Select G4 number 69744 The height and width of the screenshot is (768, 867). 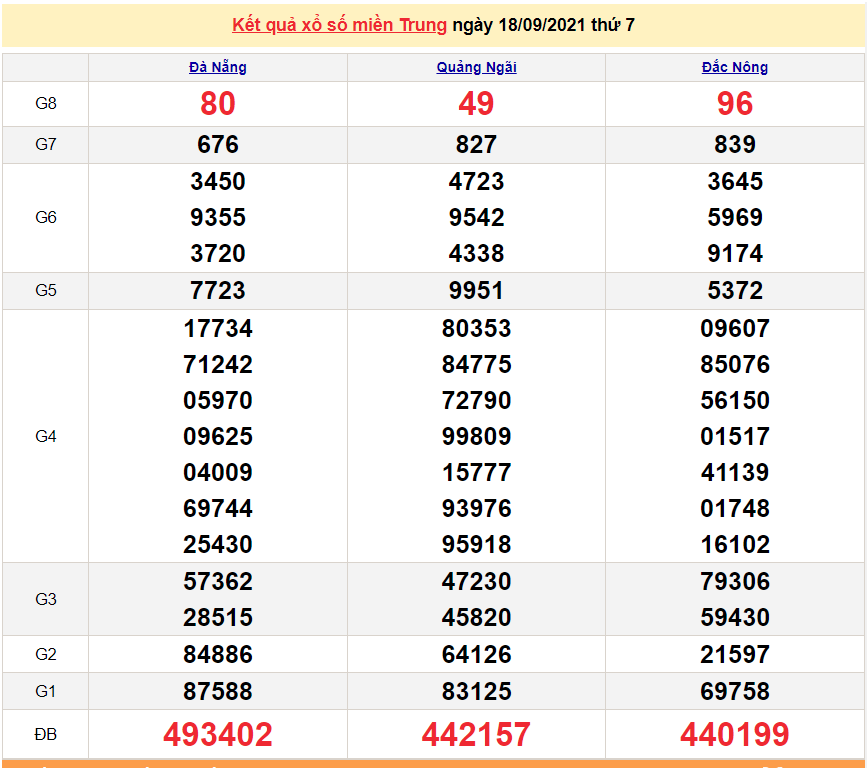pyautogui.click(x=218, y=508)
